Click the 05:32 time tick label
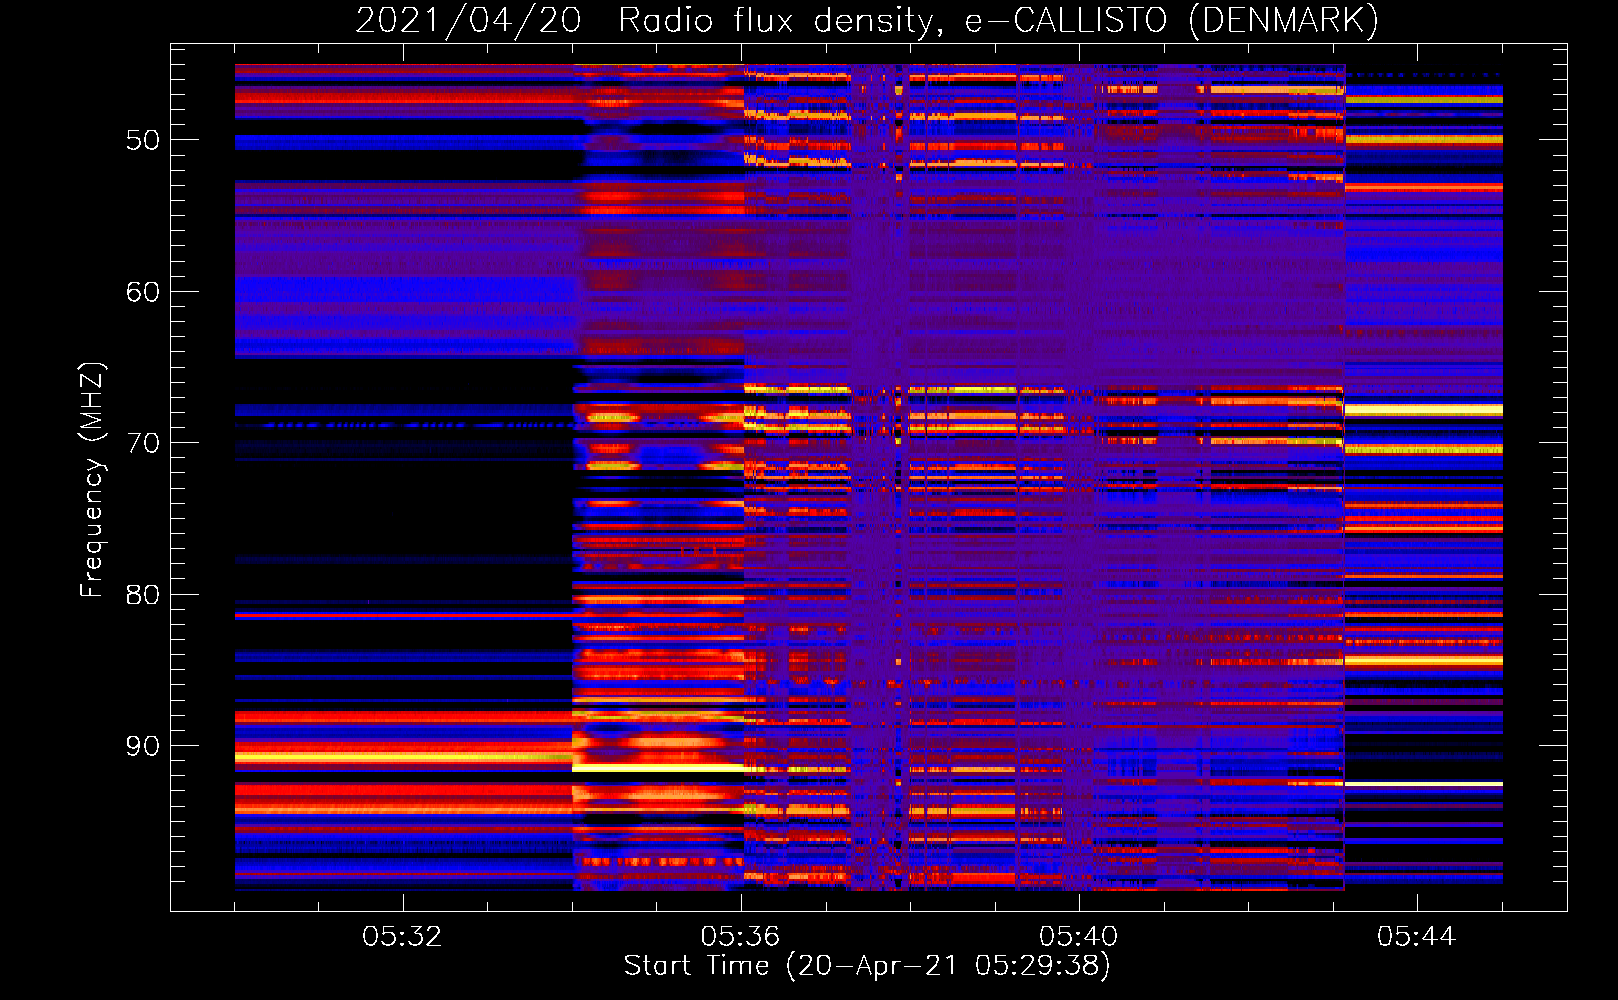Viewport: 1618px width, 1000px height. (402, 937)
